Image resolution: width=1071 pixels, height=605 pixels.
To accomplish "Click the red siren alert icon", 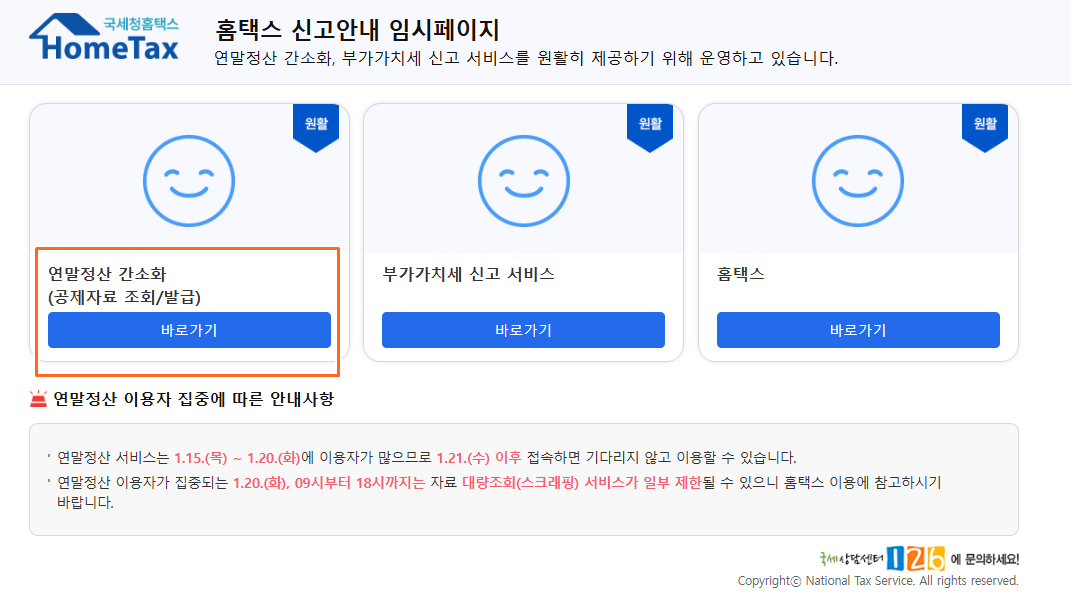I will click(38, 399).
